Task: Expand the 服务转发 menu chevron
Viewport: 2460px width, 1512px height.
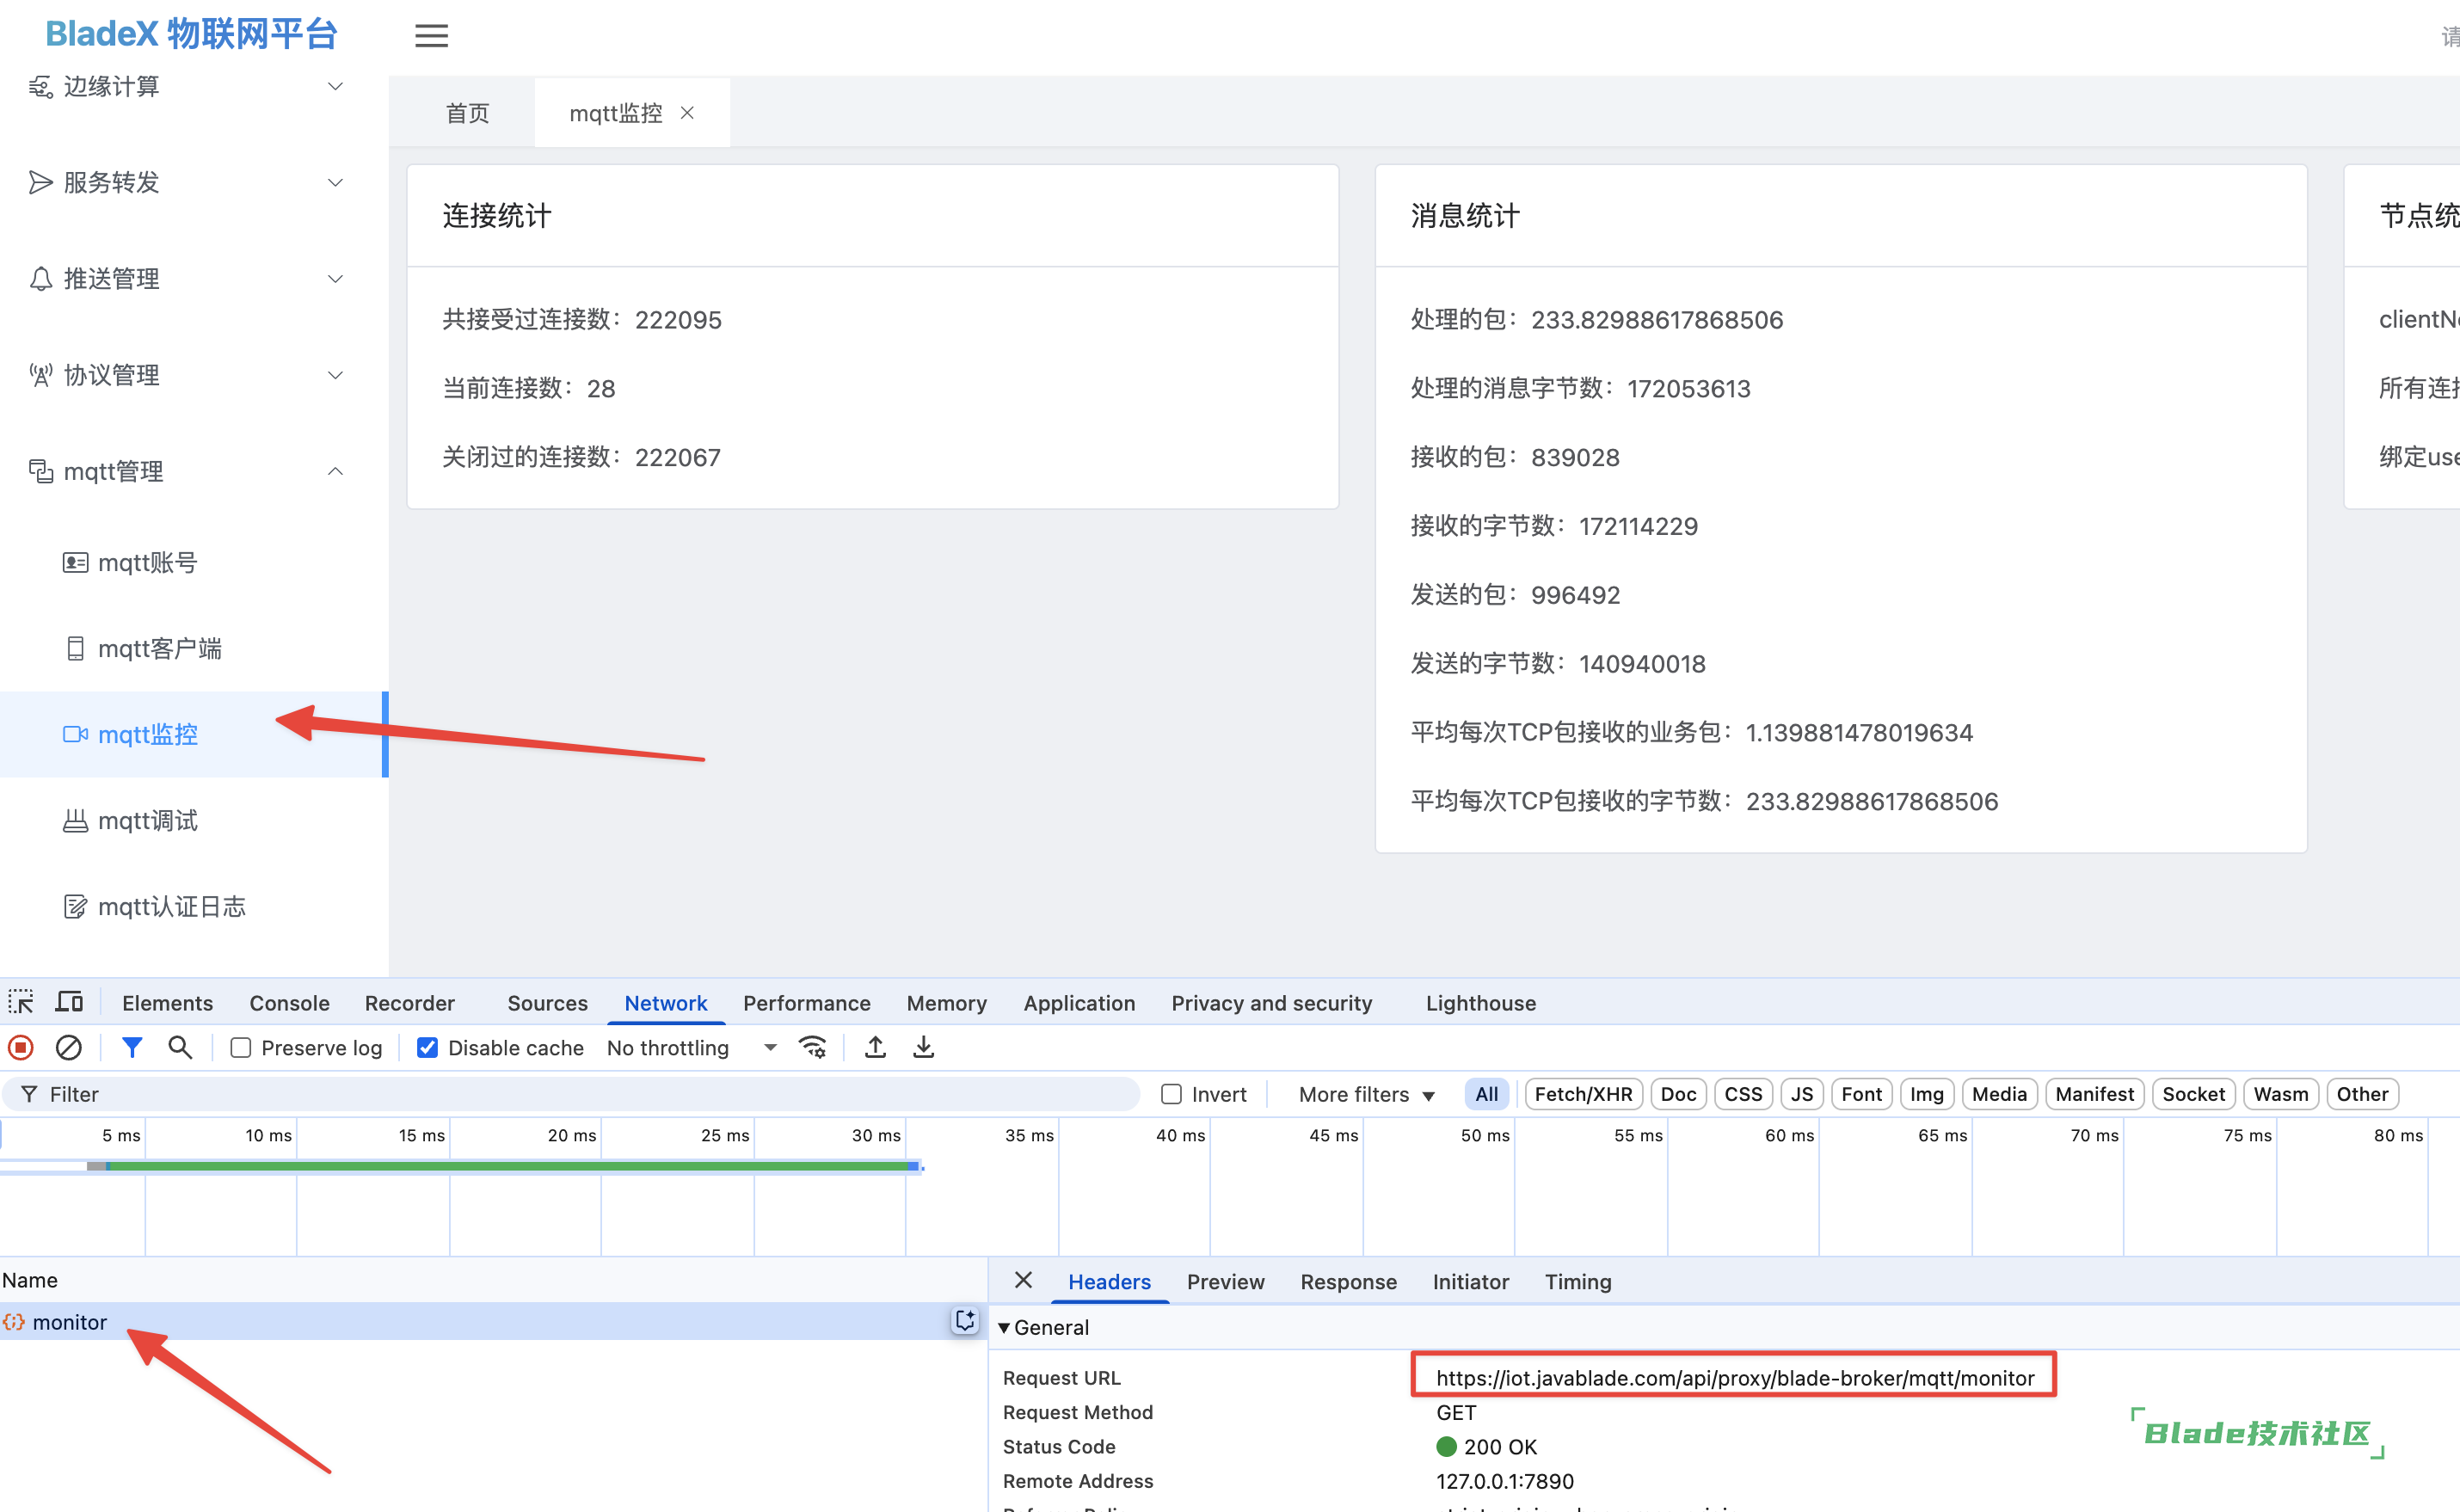Action: pos(336,183)
